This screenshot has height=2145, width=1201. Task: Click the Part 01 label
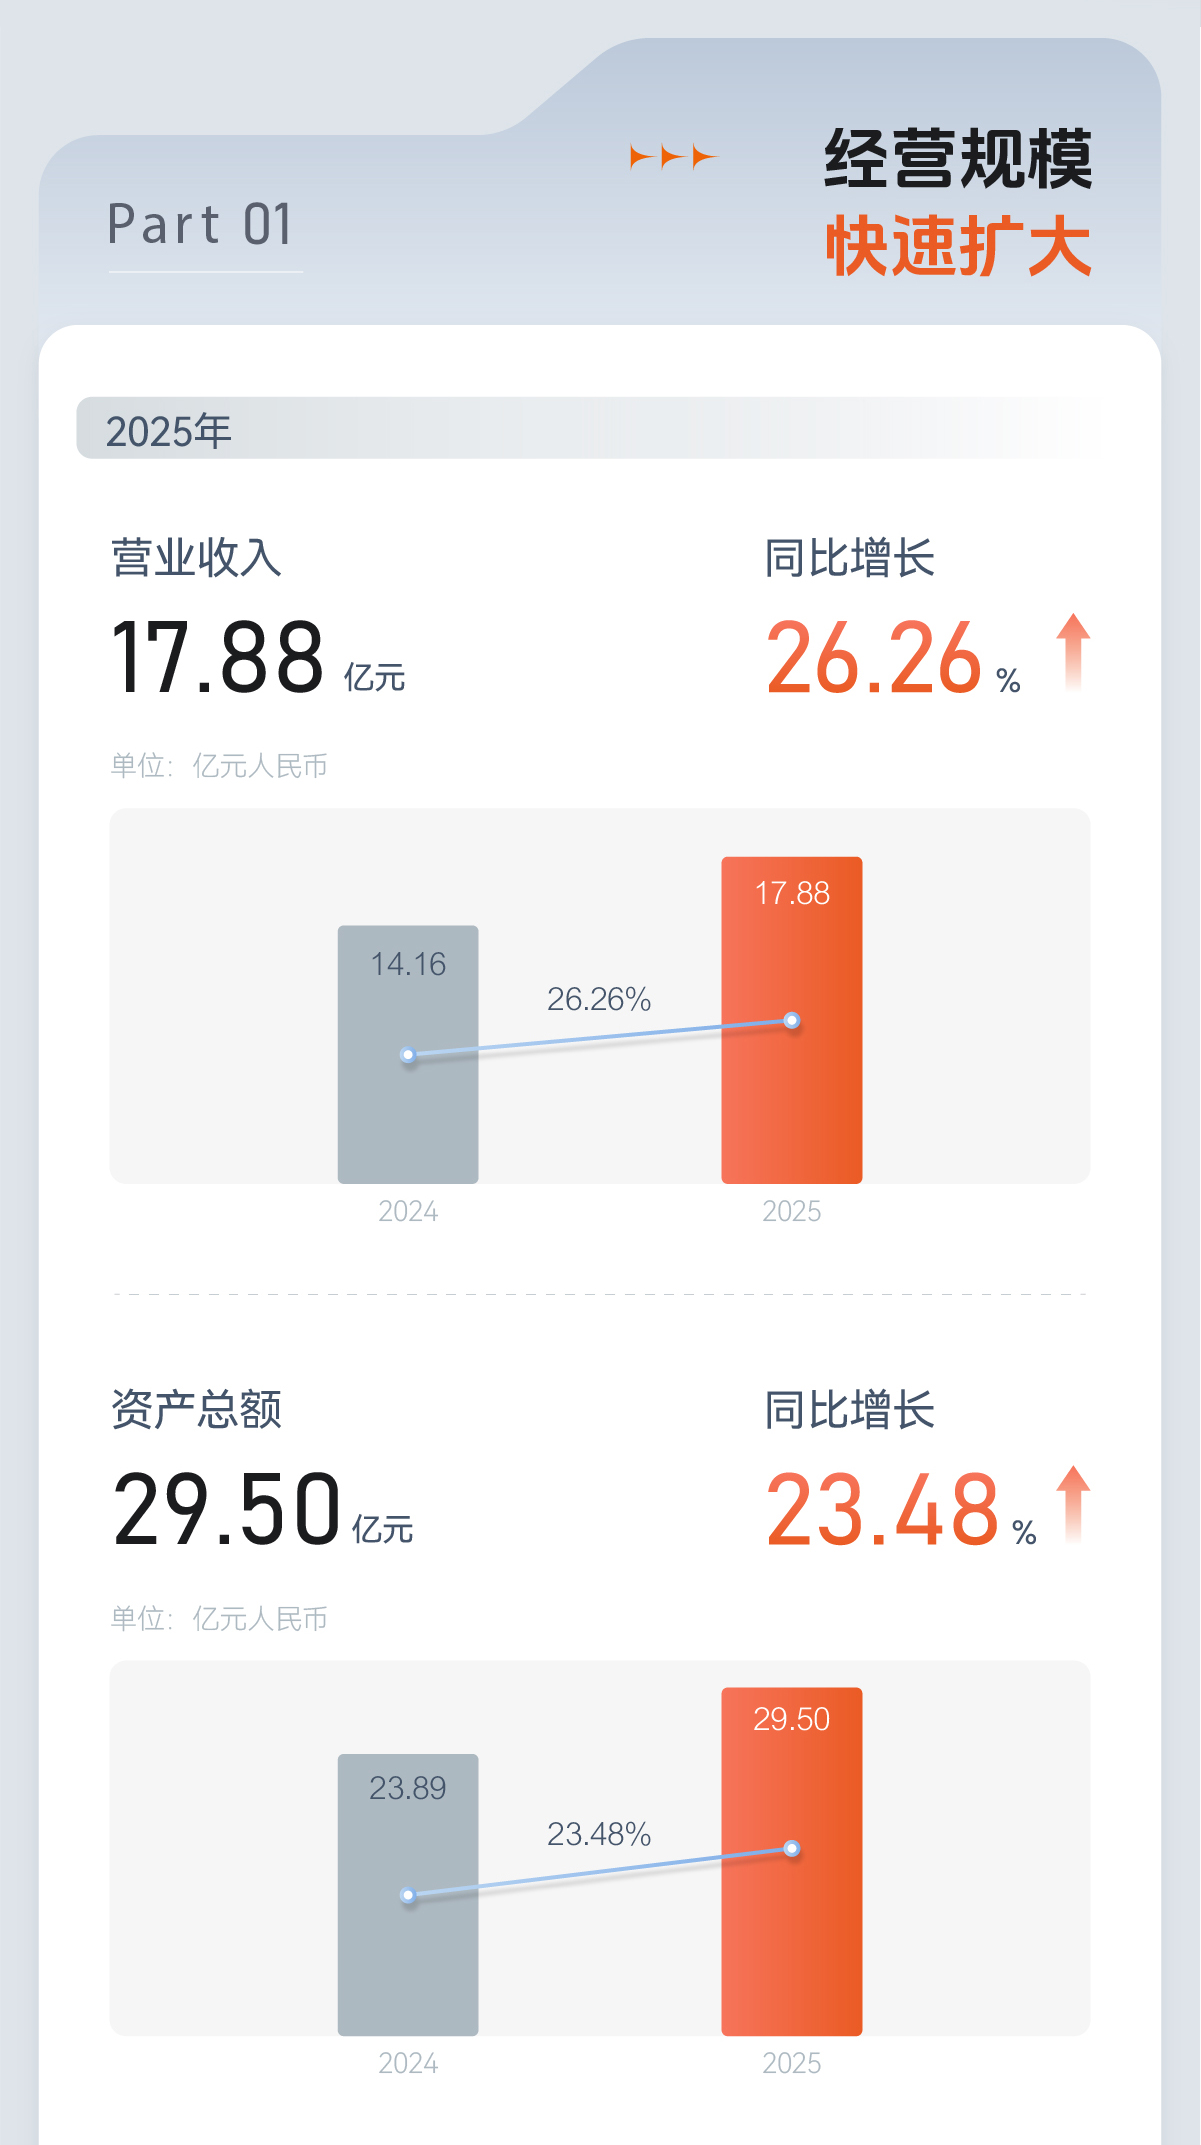click(200, 224)
